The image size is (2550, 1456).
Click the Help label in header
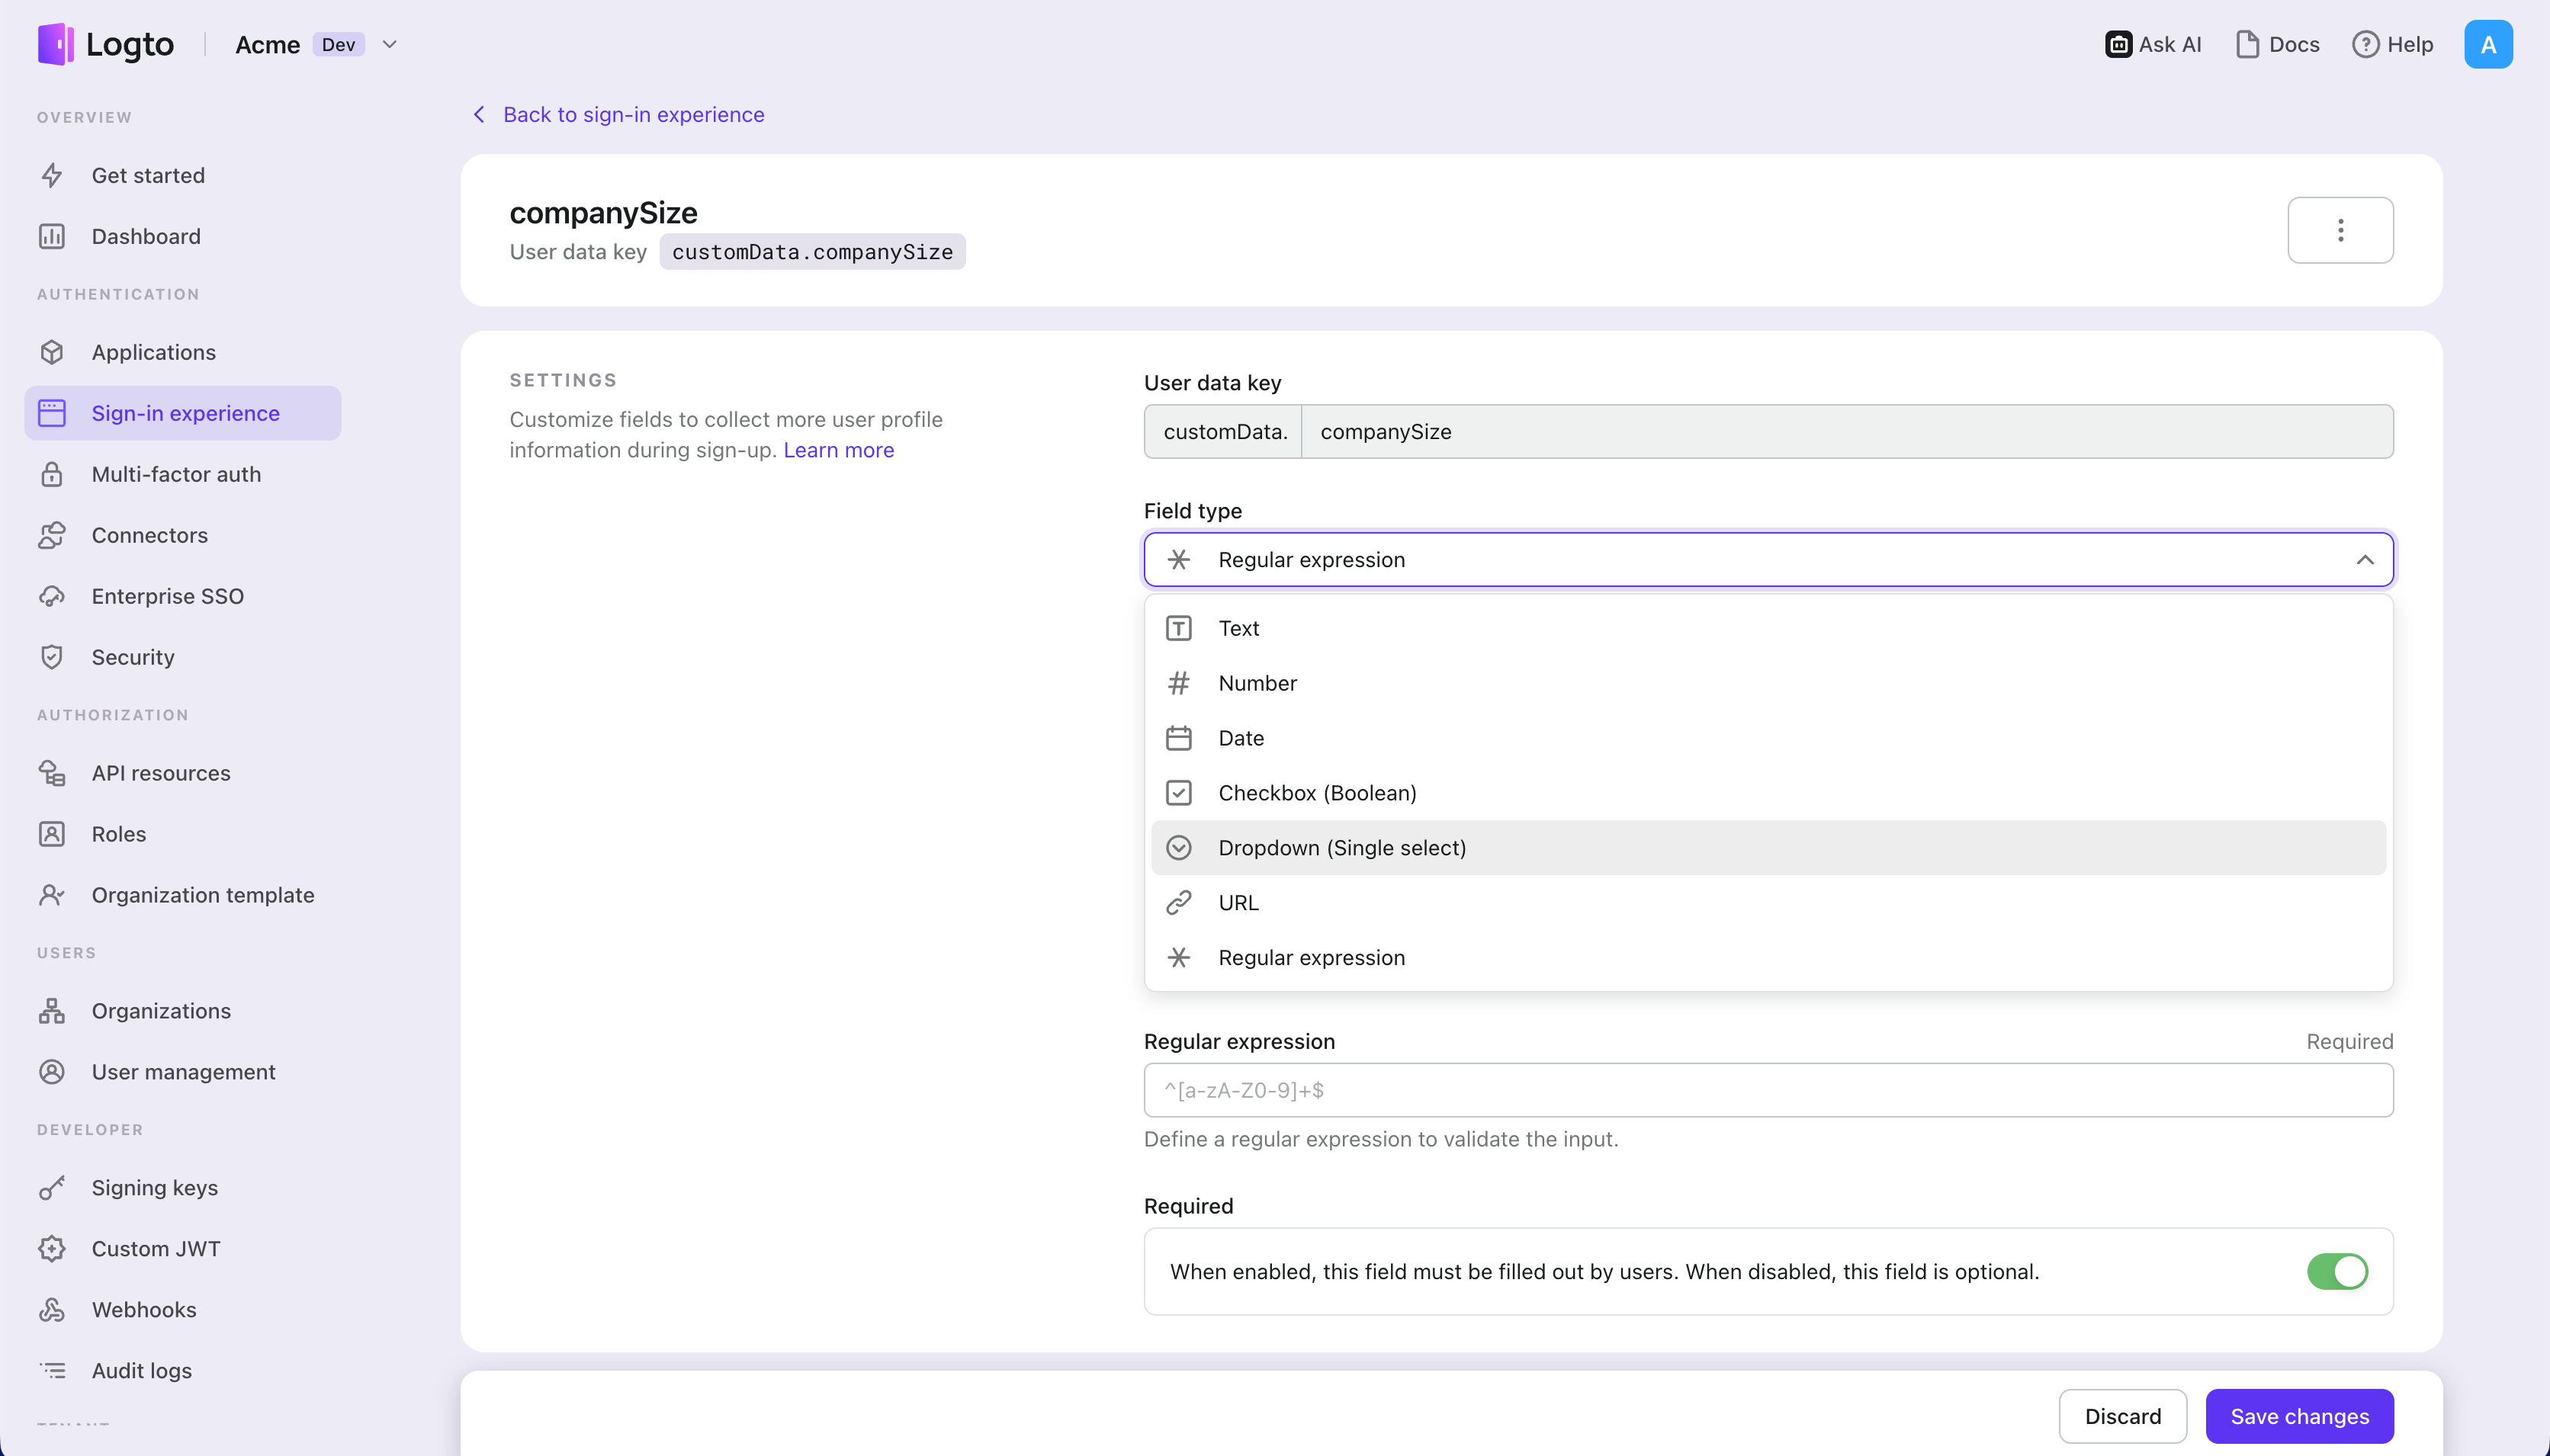pos(2410,44)
